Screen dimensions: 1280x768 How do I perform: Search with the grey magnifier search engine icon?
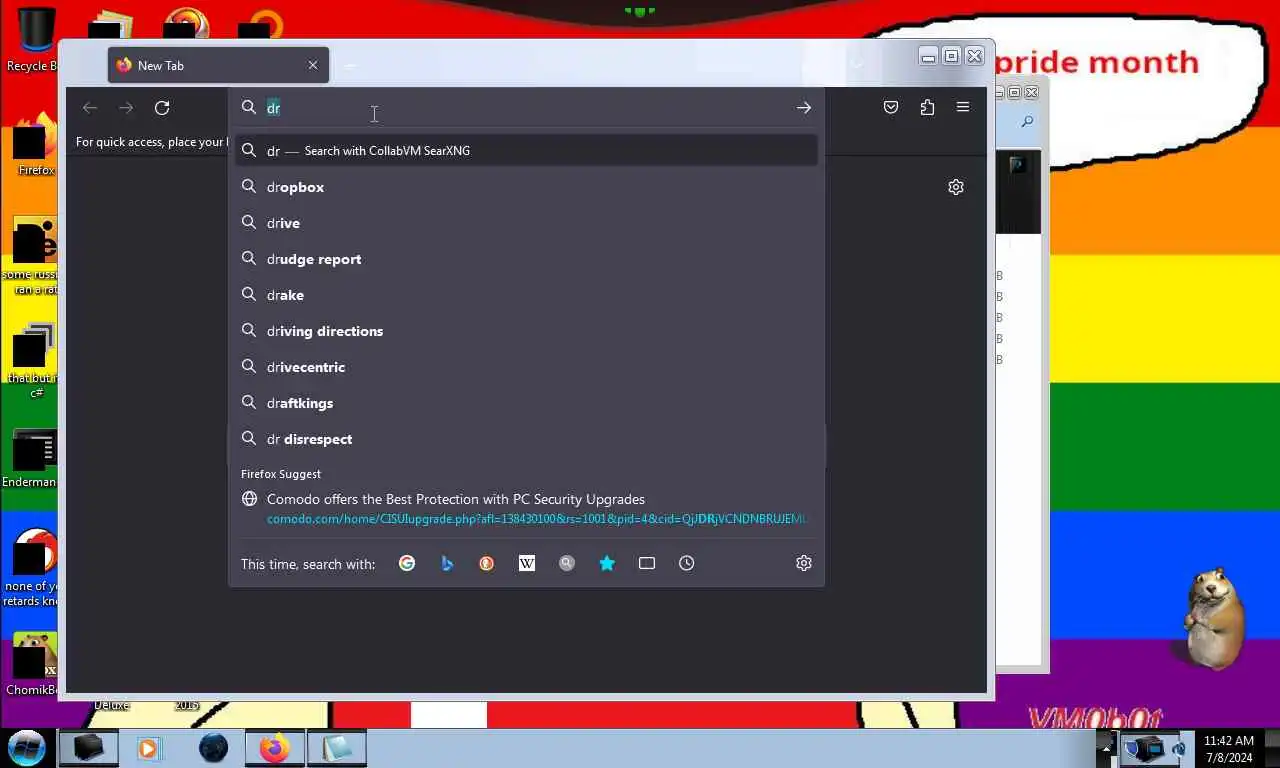click(567, 564)
